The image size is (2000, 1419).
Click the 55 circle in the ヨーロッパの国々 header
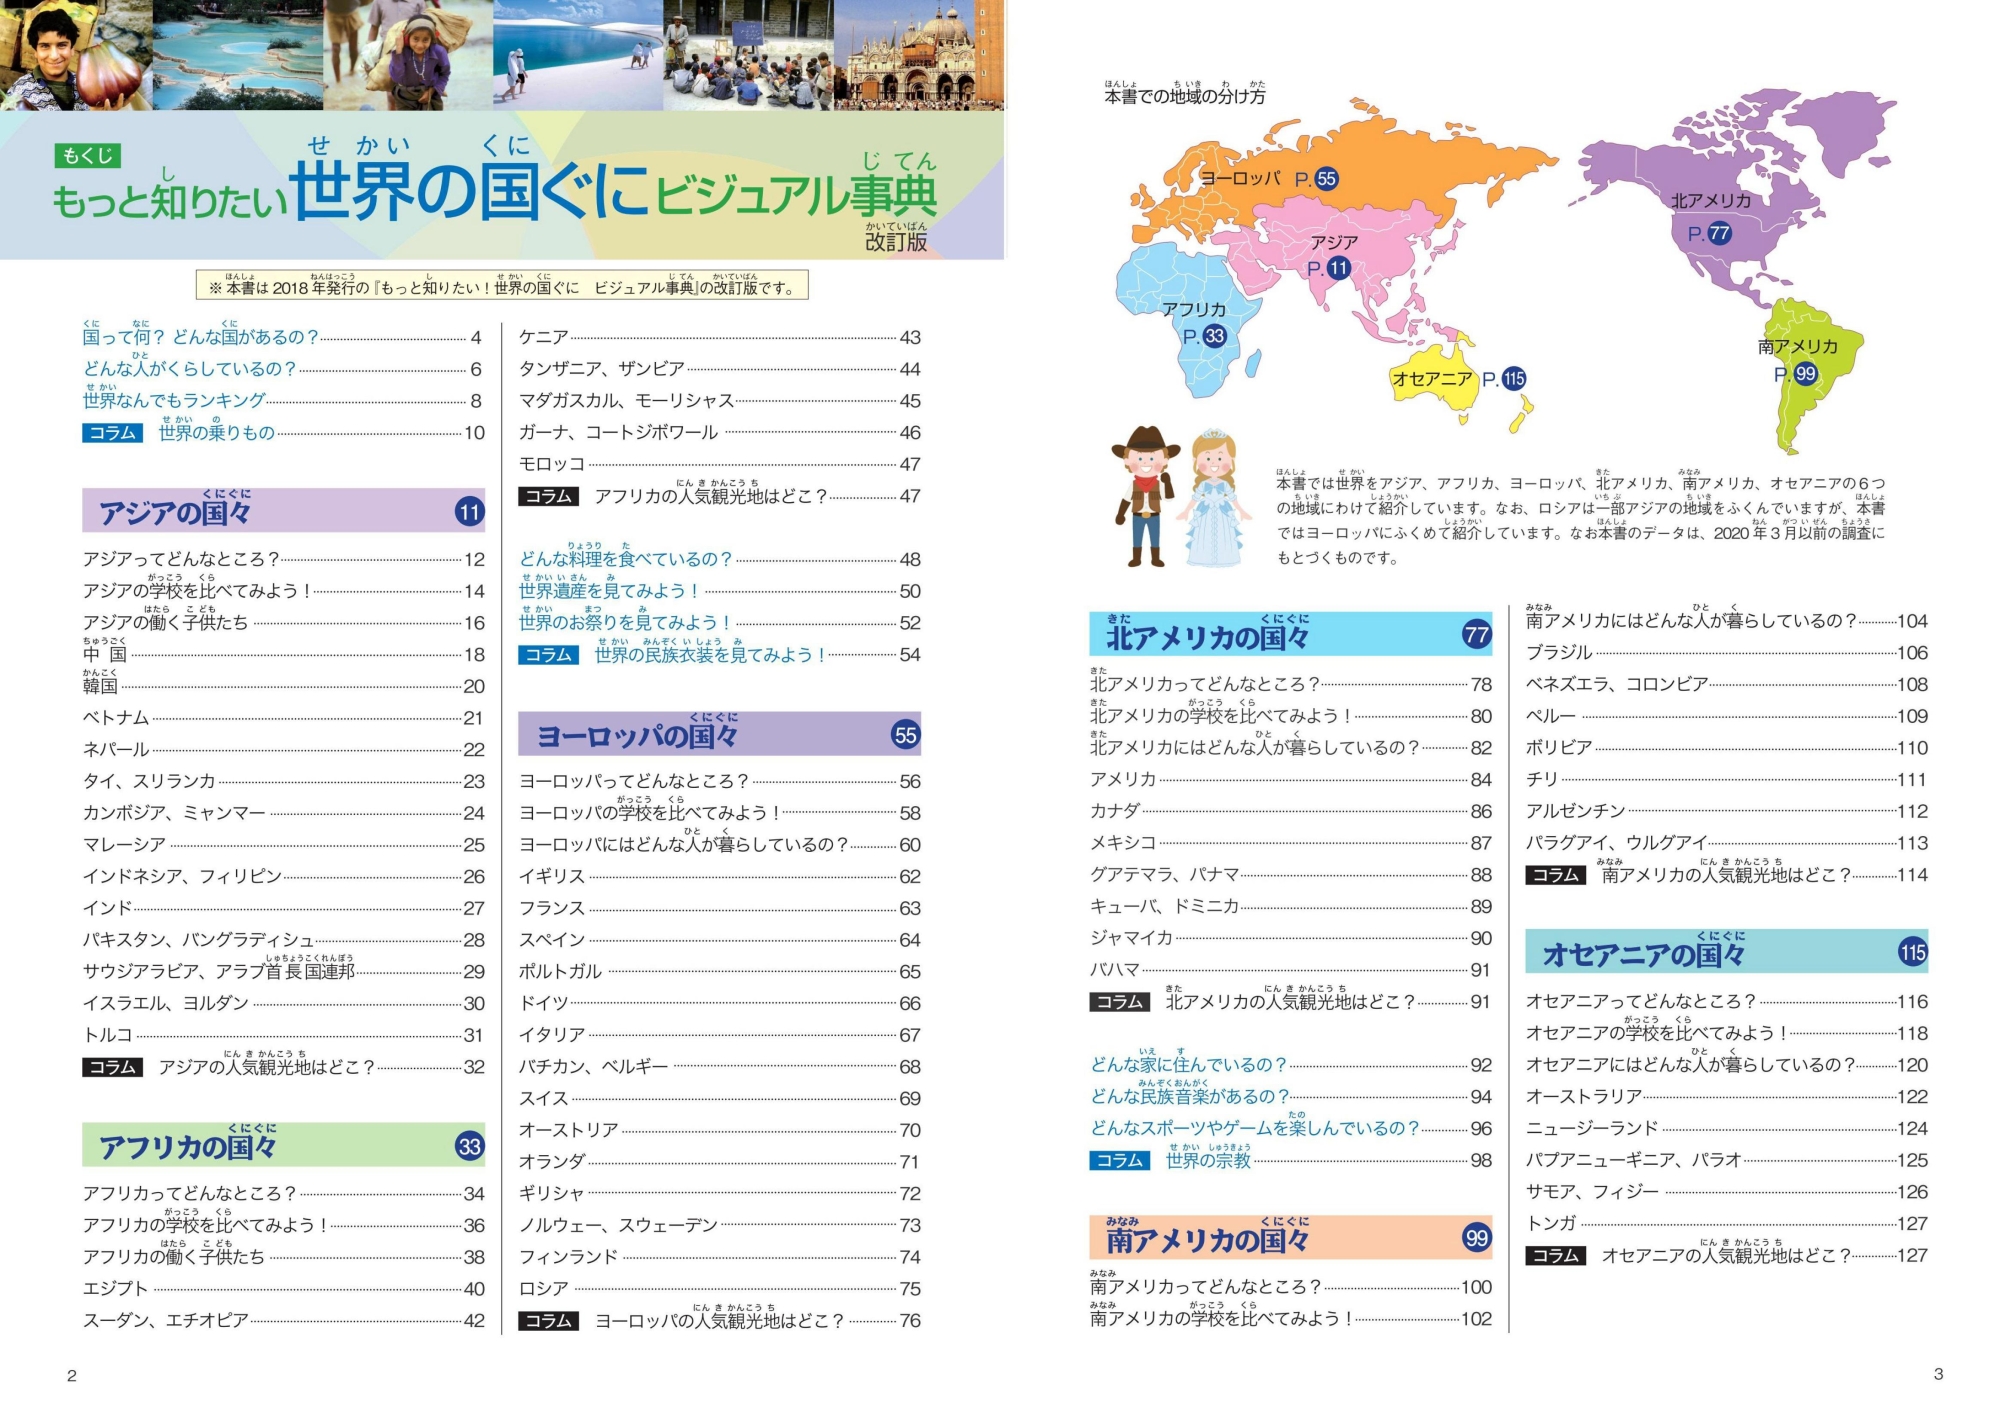[905, 735]
